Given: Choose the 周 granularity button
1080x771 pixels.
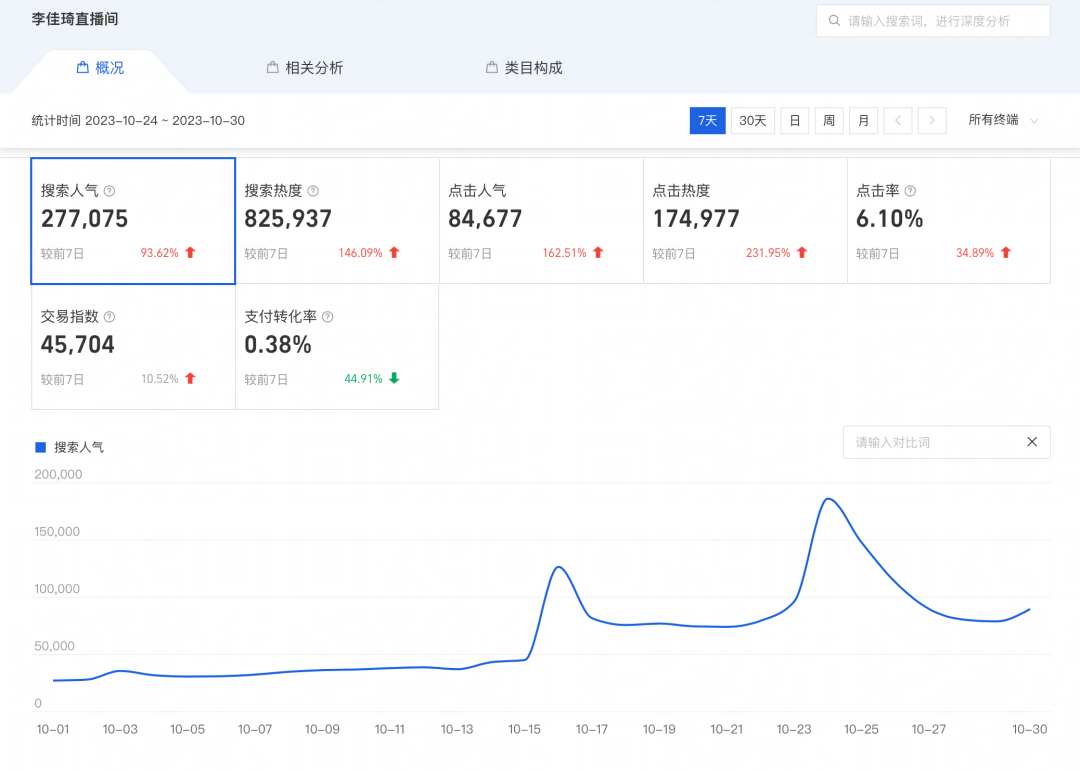Looking at the screenshot, I should [829, 121].
